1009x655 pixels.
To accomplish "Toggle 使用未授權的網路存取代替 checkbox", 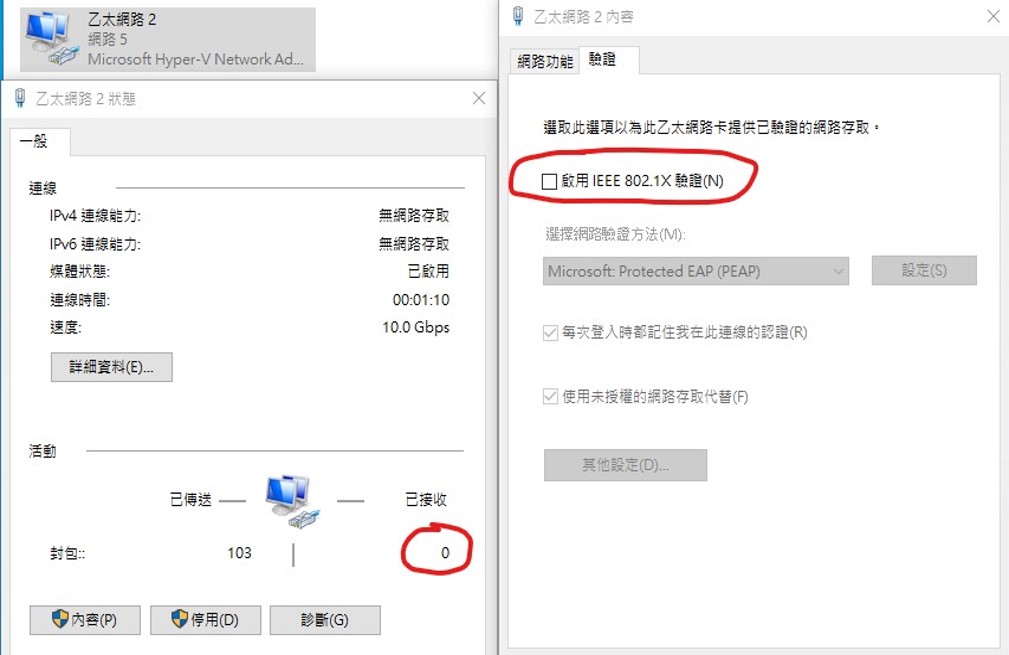I will pyautogui.click(x=550, y=396).
